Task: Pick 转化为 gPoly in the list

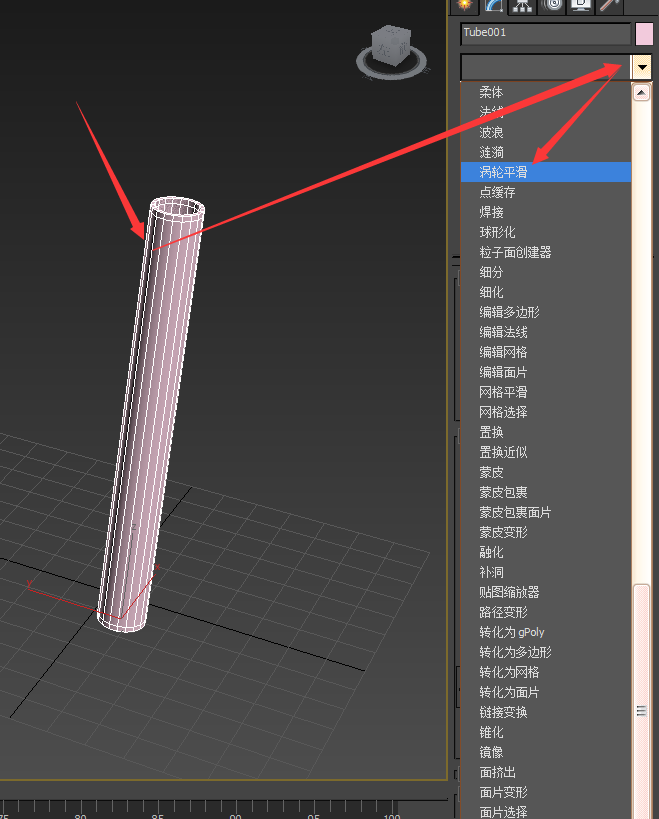Action: [511, 632]
